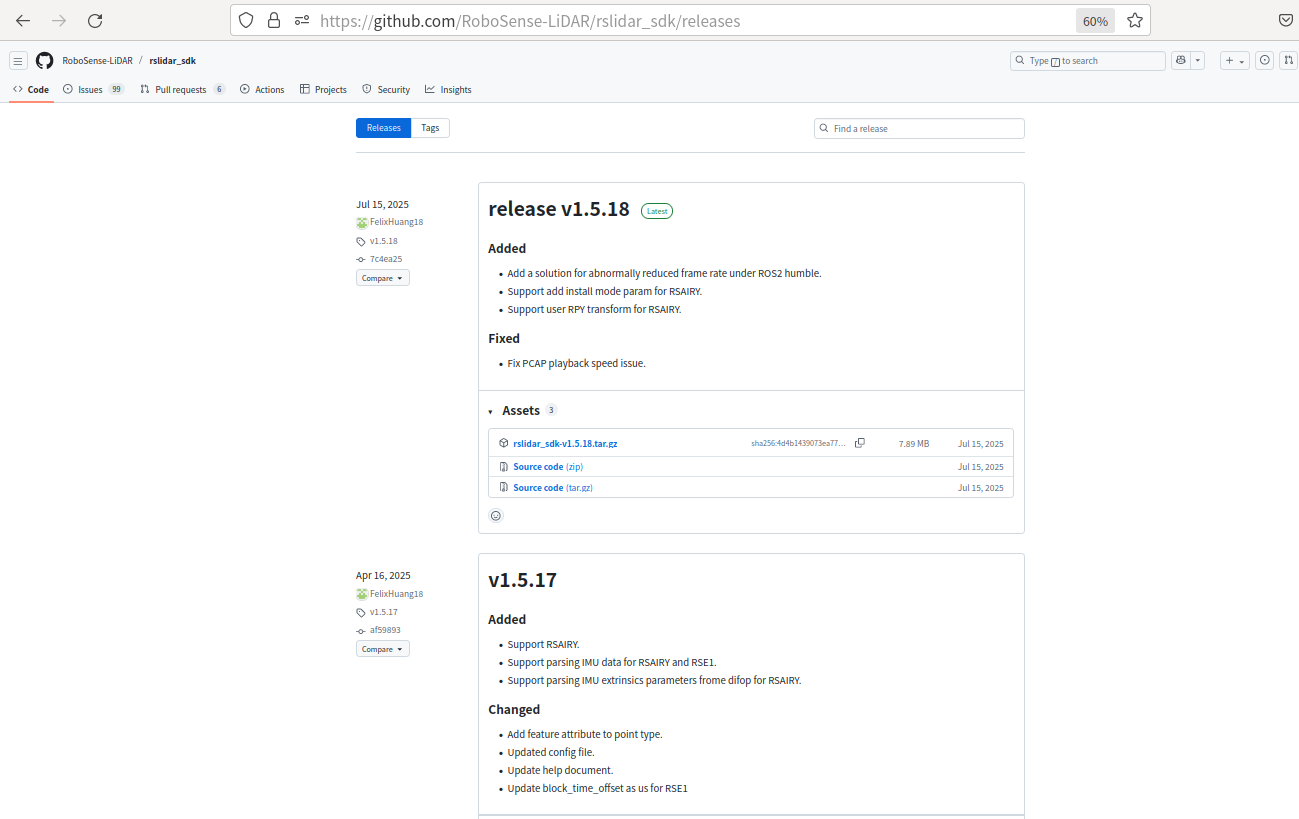
Task: Click the site permissions icon in URL bar
Action: [301, 20]
